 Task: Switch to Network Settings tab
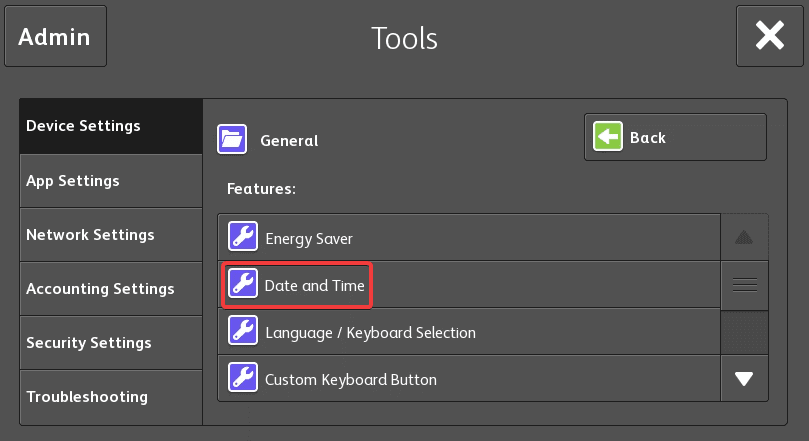click(110, 235)
